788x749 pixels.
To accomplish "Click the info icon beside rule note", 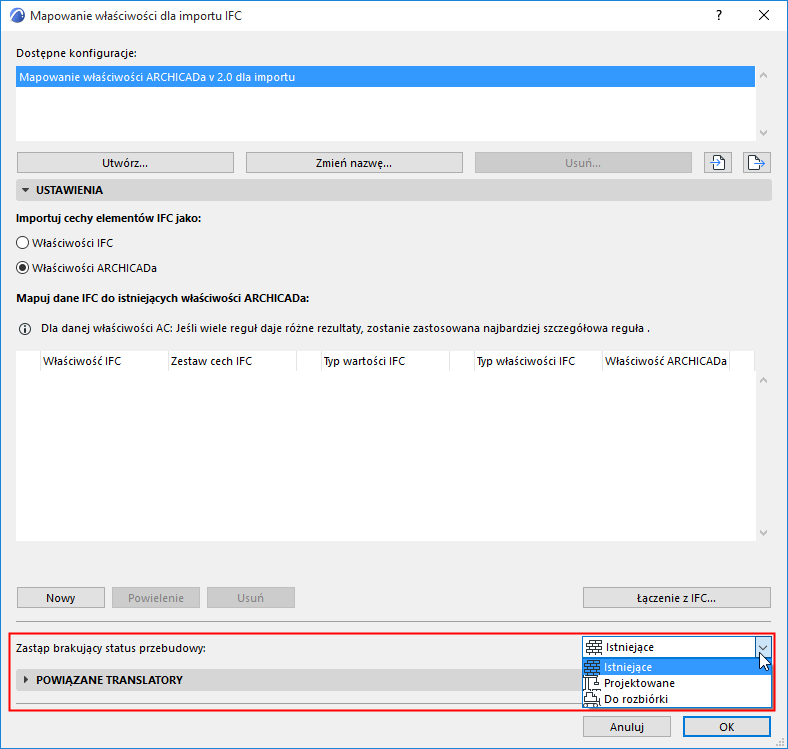I will pos(25,329).
